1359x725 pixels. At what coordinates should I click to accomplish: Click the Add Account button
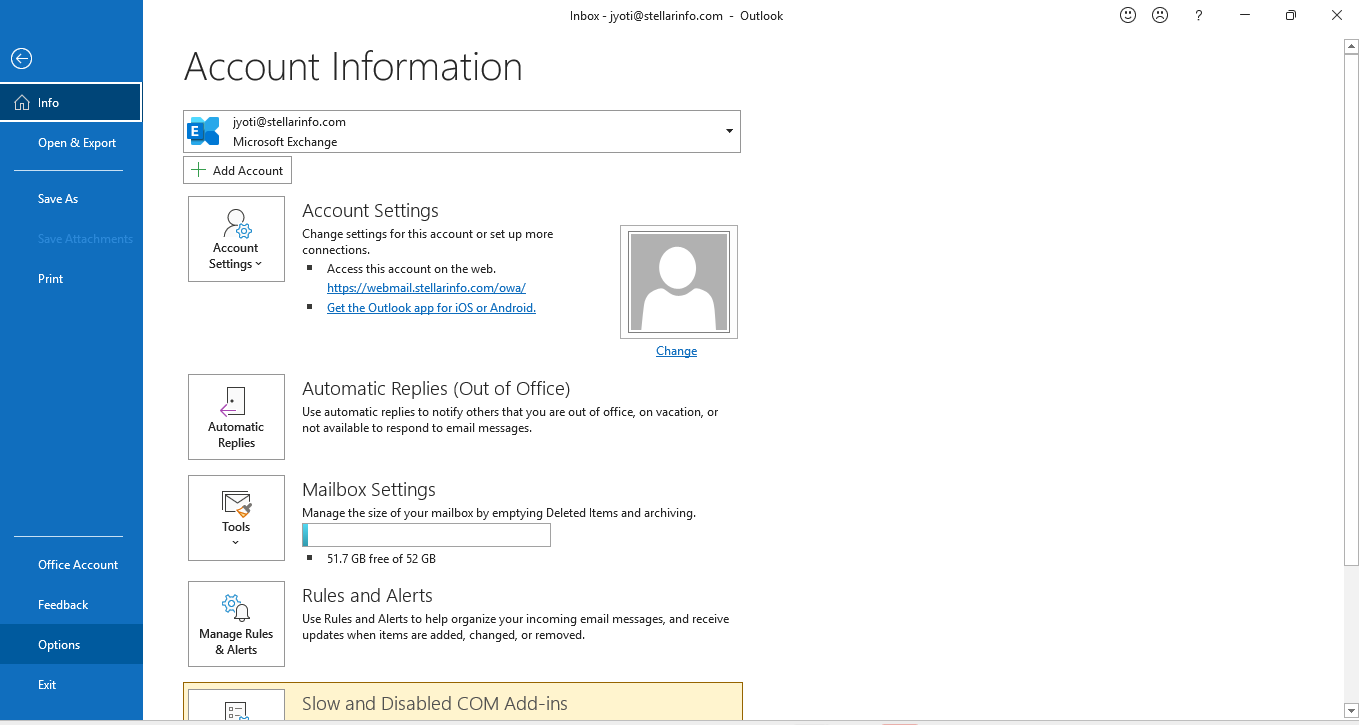pyautogui.click(x=237, y=170)
